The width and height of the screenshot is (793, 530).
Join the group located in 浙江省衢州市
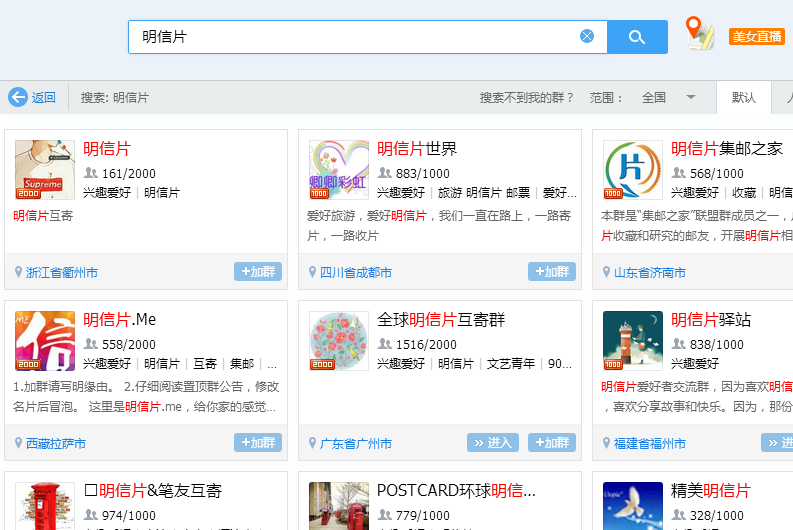pyautogui.click(x=258, y=272)
